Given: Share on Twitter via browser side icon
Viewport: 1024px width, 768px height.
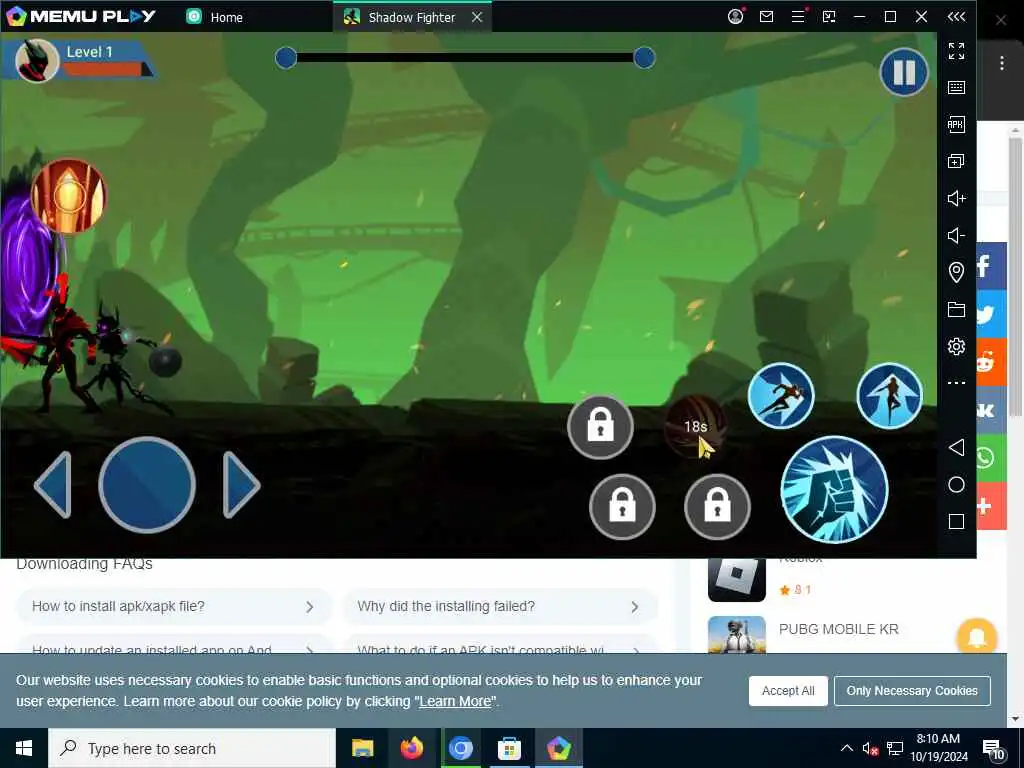Looking at the screenshot, I should (991, 314).
